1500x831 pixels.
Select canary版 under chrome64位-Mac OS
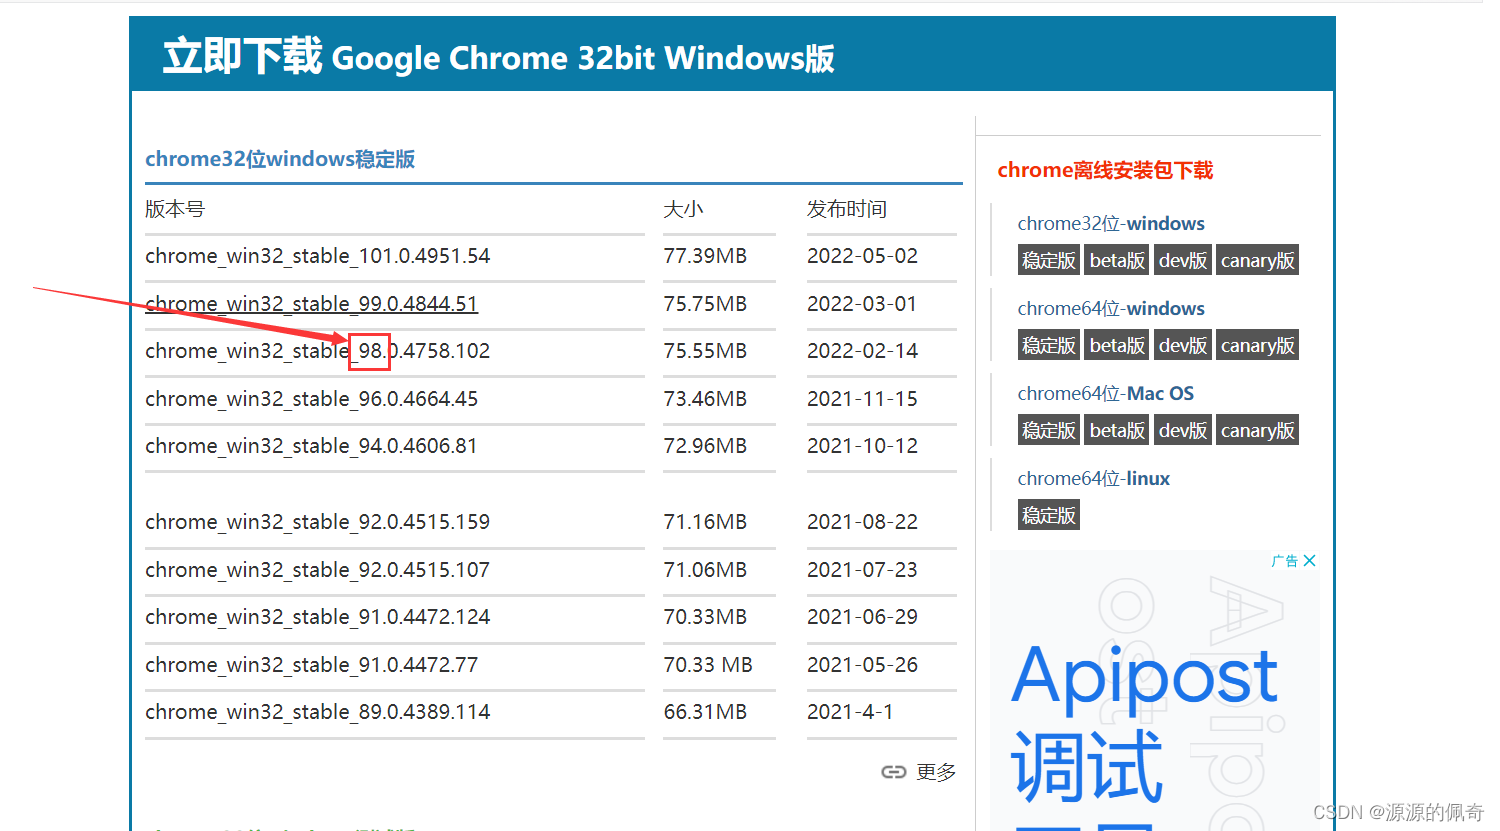1257,429
